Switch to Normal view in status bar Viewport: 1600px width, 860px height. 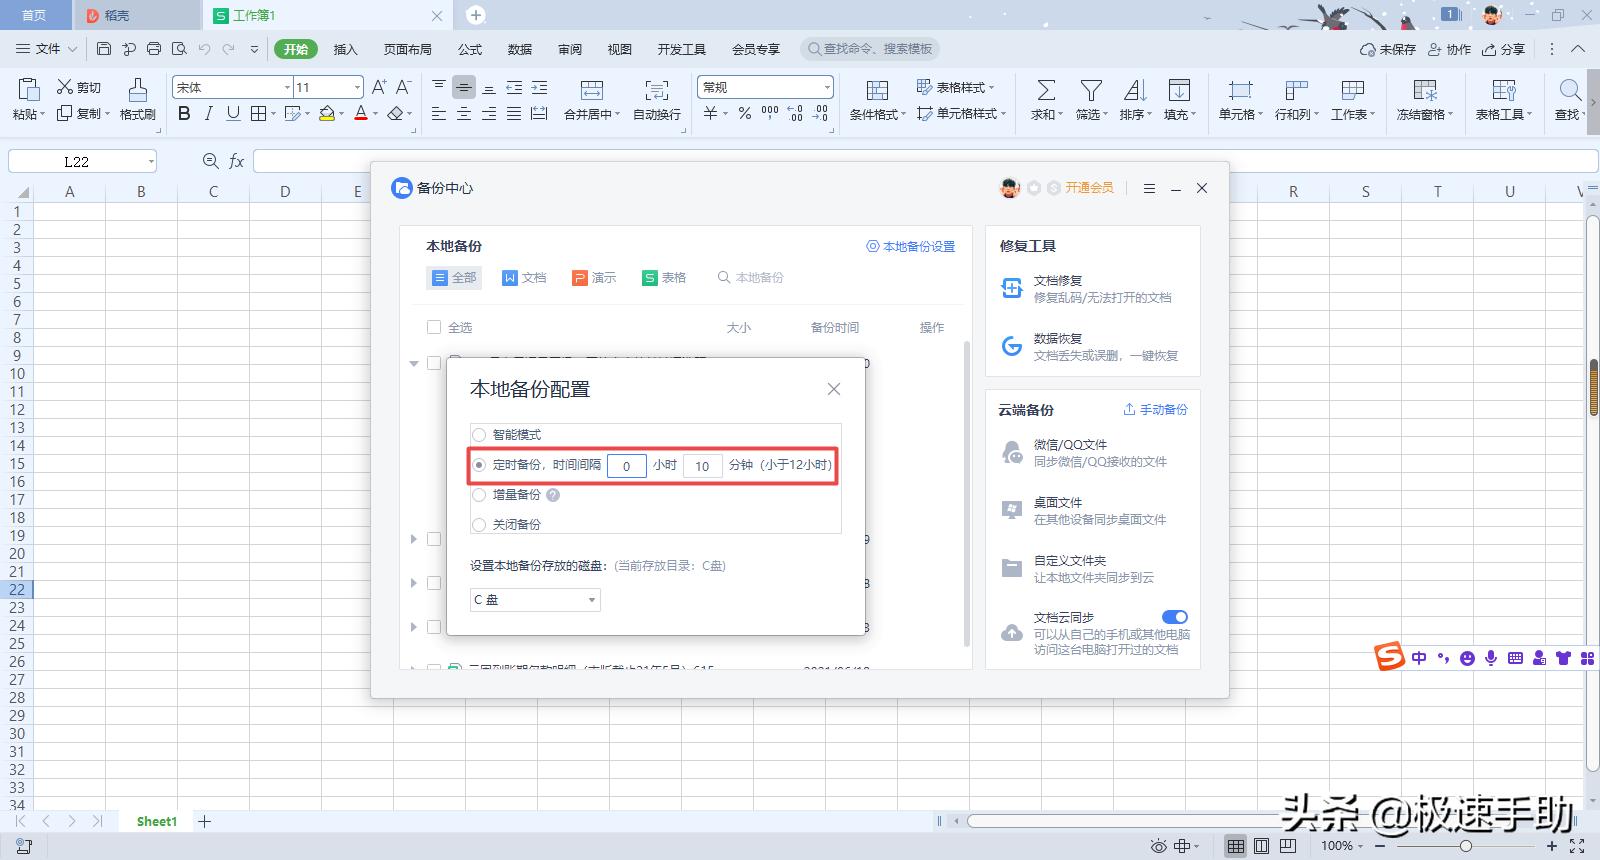point(1236,846)
